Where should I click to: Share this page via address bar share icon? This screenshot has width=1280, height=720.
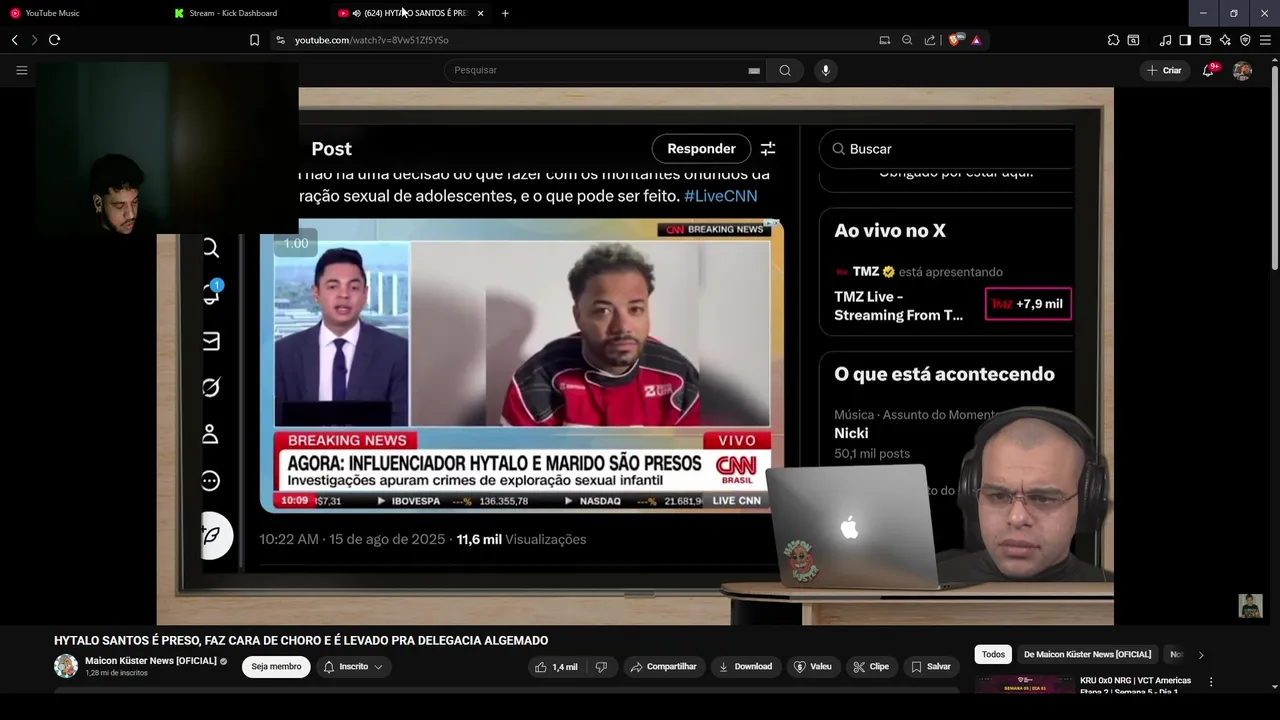tap(930, 40)
